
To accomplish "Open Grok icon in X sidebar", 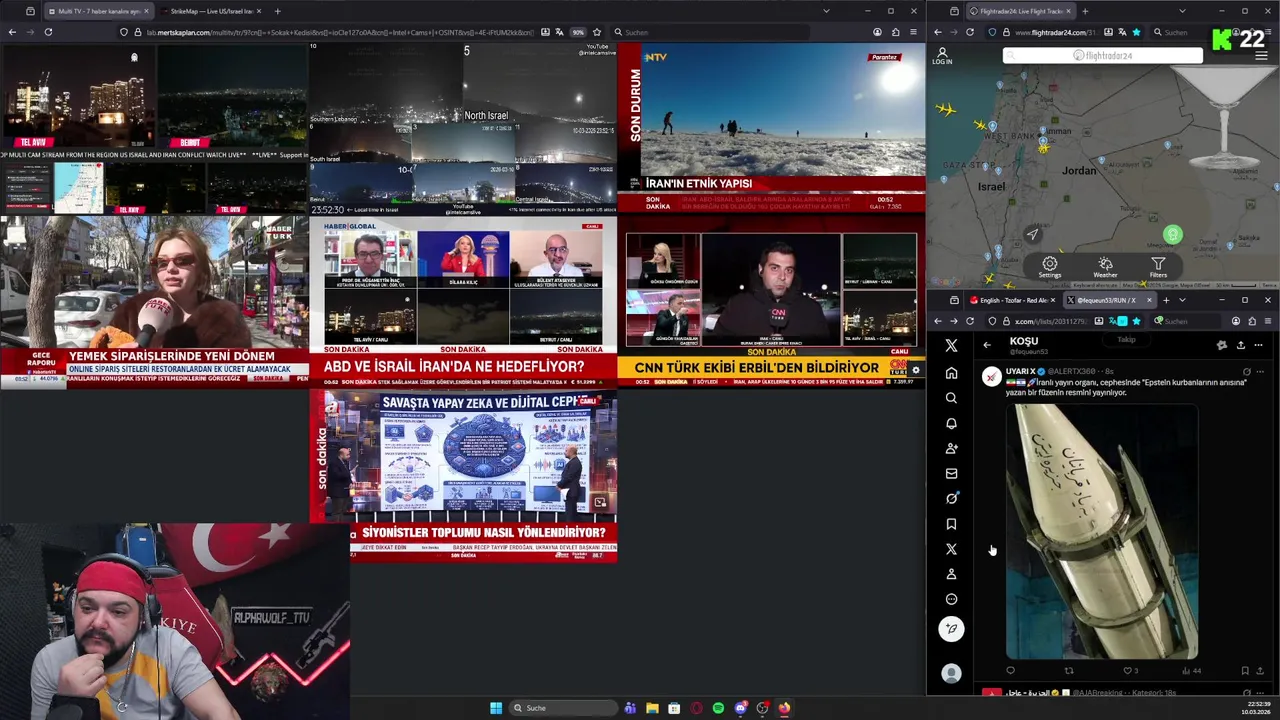I will point(951,498).
